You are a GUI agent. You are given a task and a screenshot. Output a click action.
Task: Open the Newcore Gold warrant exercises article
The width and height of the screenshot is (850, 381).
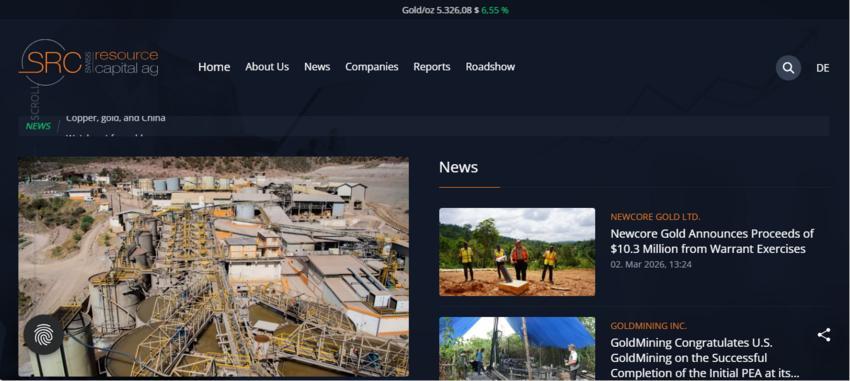click(x=712, y=241)
